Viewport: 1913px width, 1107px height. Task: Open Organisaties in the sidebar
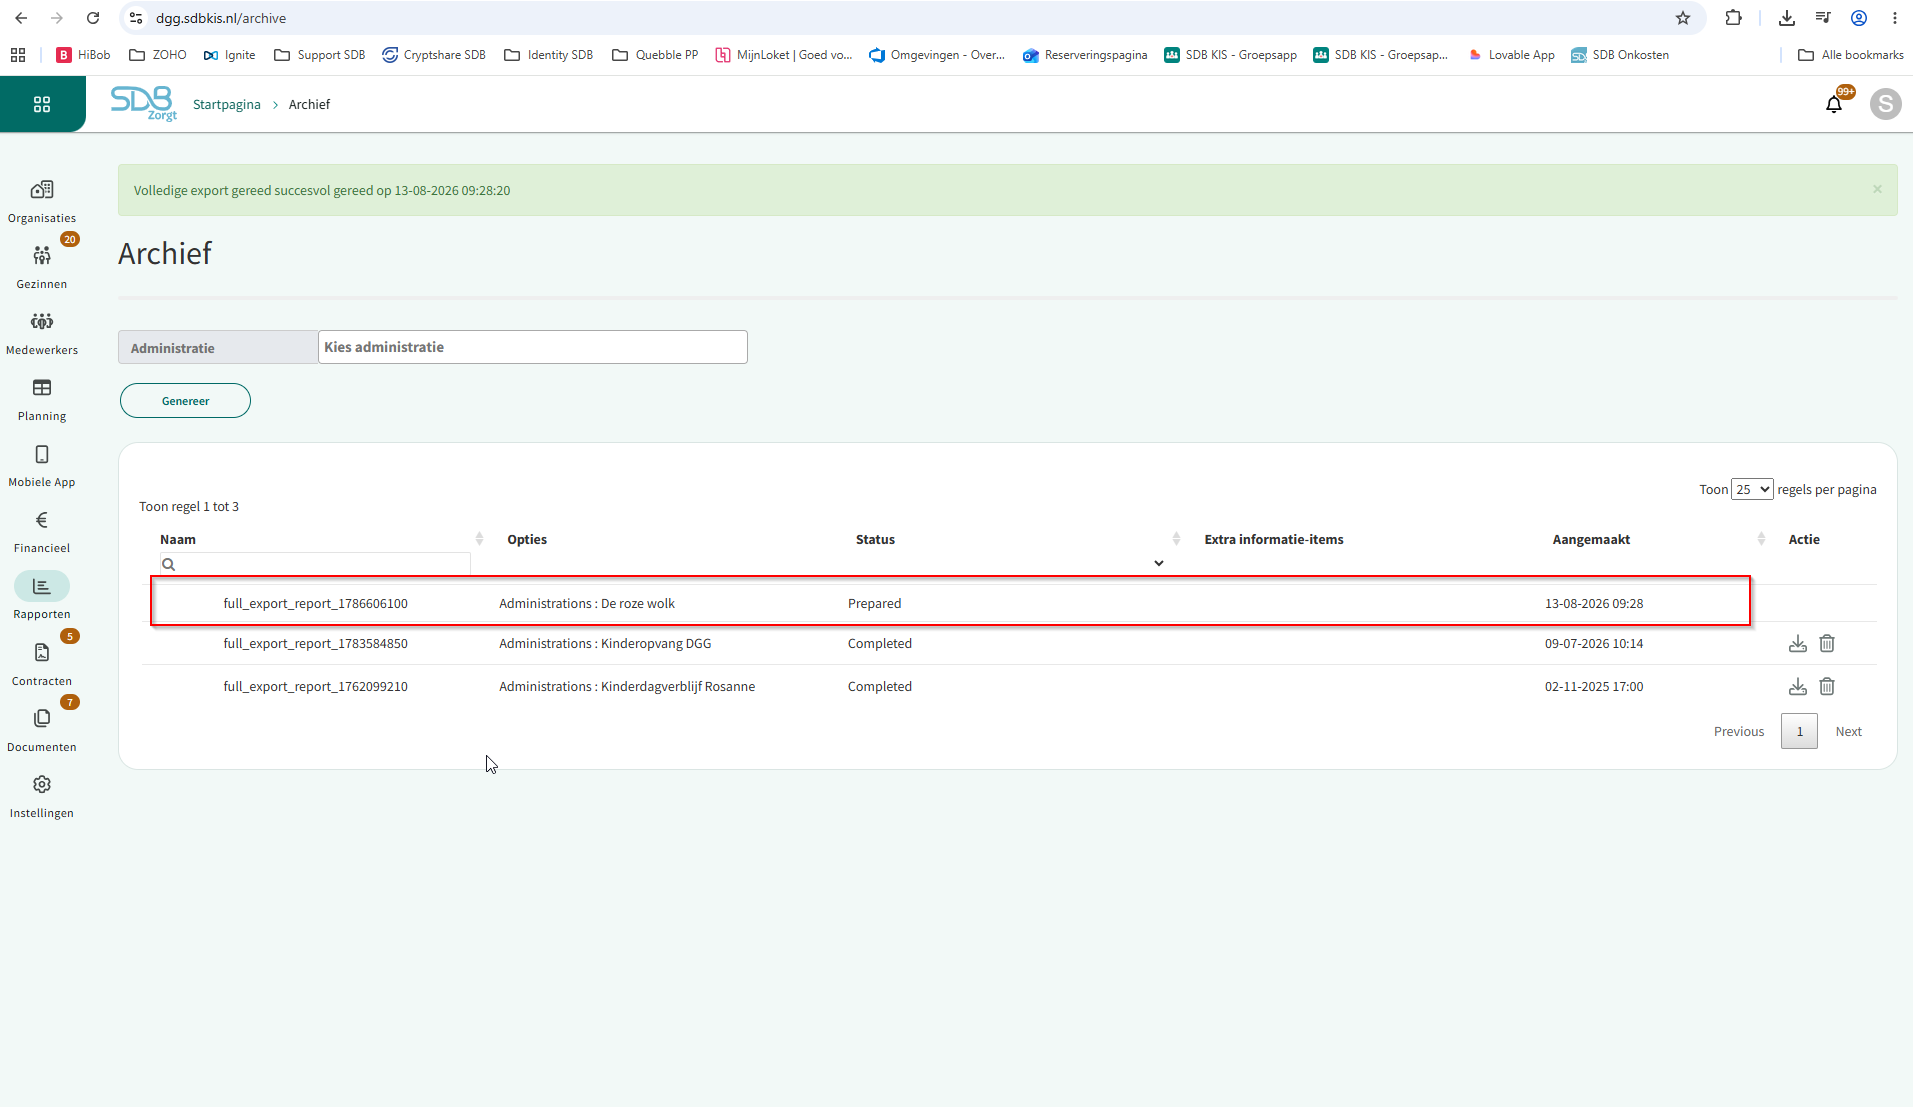42,201
